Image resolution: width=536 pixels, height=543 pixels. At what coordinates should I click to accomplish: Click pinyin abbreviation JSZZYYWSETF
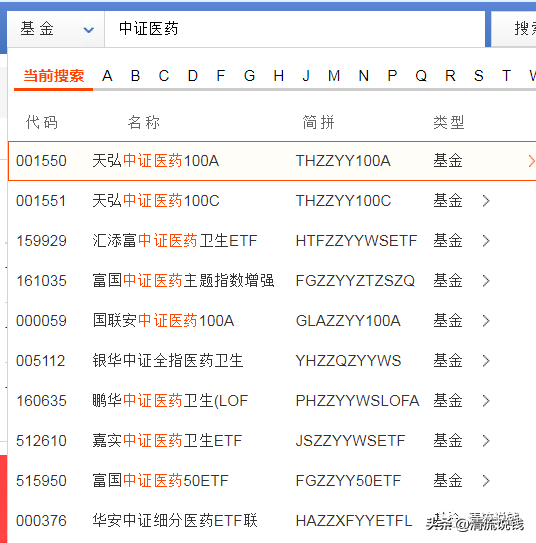(x=350, y=441)
